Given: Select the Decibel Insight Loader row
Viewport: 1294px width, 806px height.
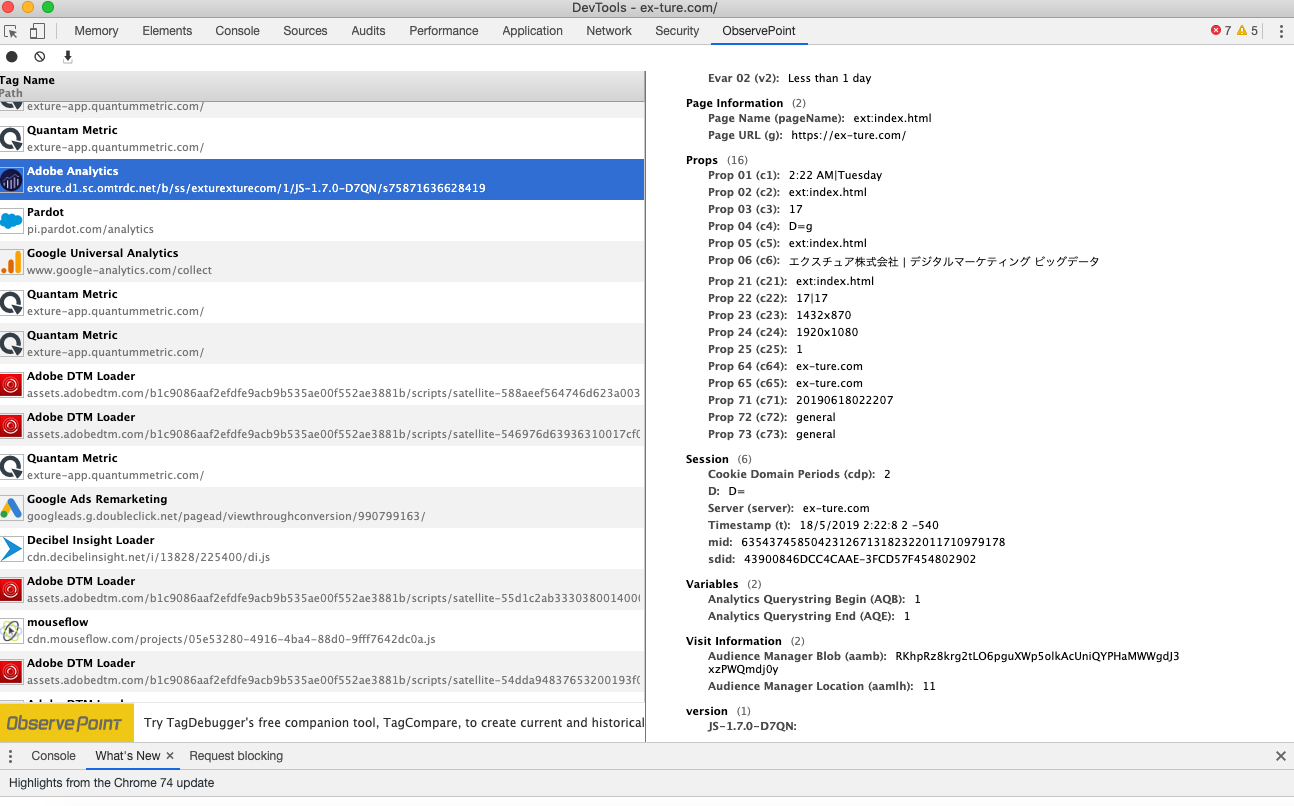Looking at the screenshot, I should pyautogui.click(x=322, y=549).
